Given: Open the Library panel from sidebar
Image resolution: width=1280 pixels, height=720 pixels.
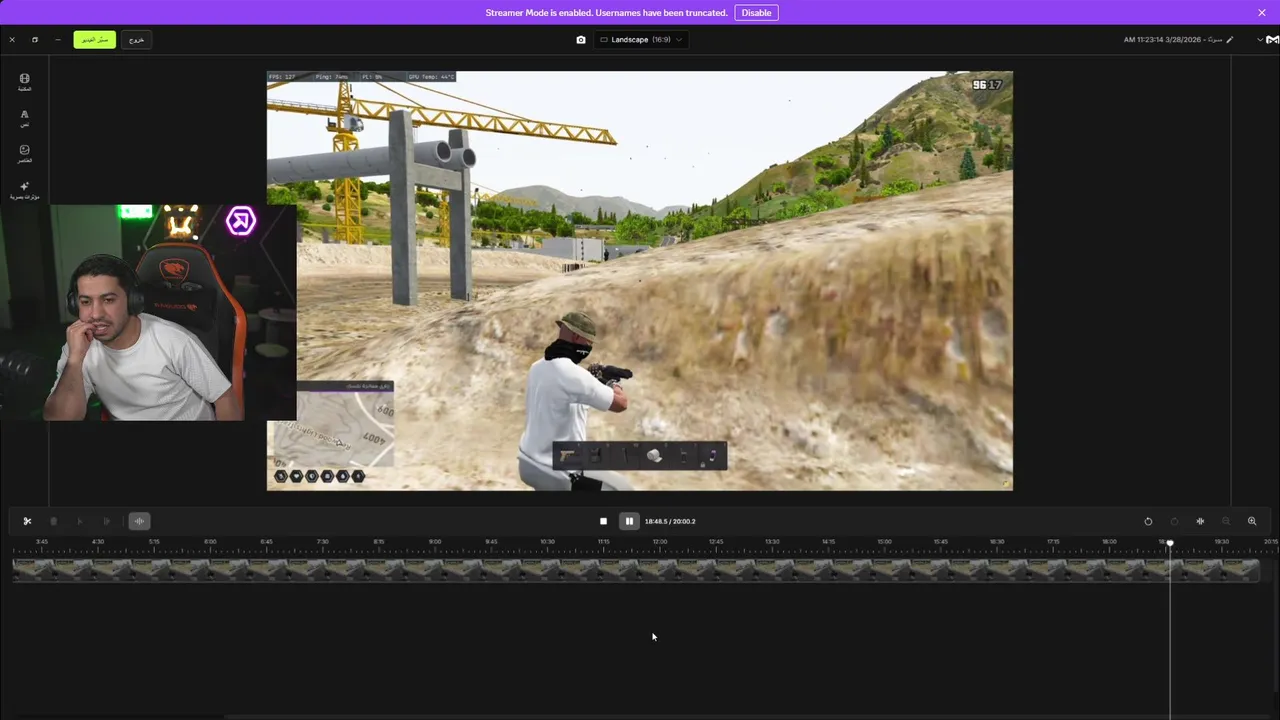Looking at the screenshot, I should coord(24,82).
